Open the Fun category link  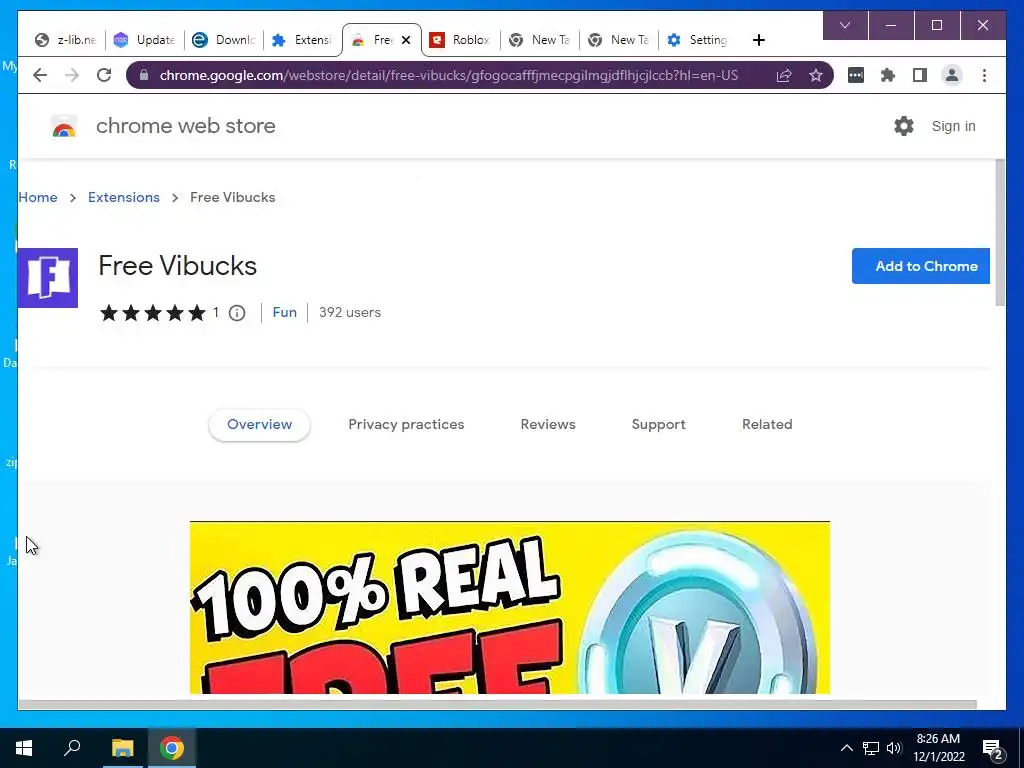[x=285, y=312]
